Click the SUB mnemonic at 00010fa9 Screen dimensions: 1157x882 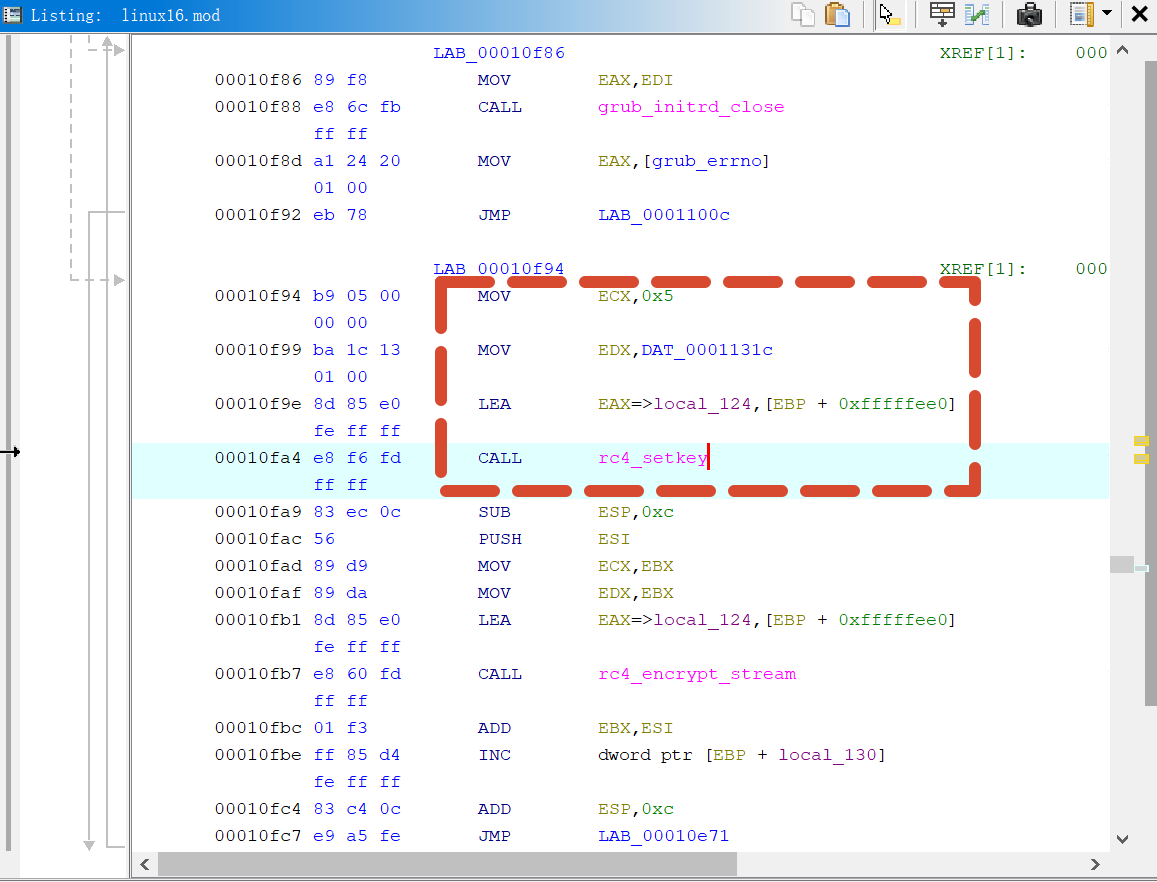494,511
